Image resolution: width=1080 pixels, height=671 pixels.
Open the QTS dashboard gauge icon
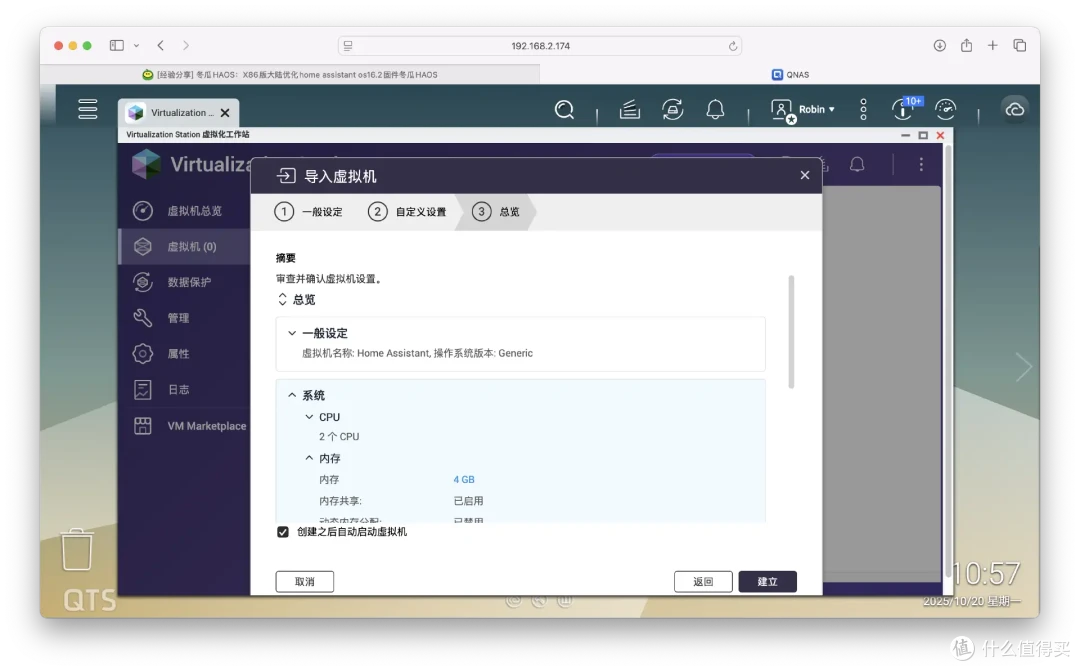click(945, 110)
